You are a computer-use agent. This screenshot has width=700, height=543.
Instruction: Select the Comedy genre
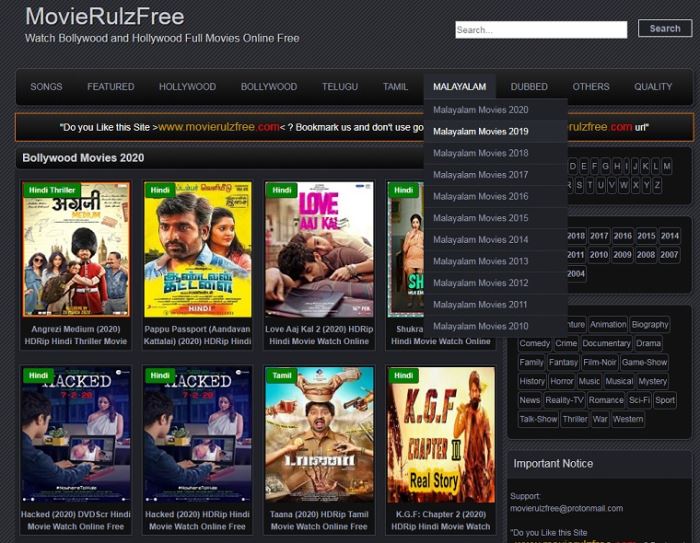point(534,343)
